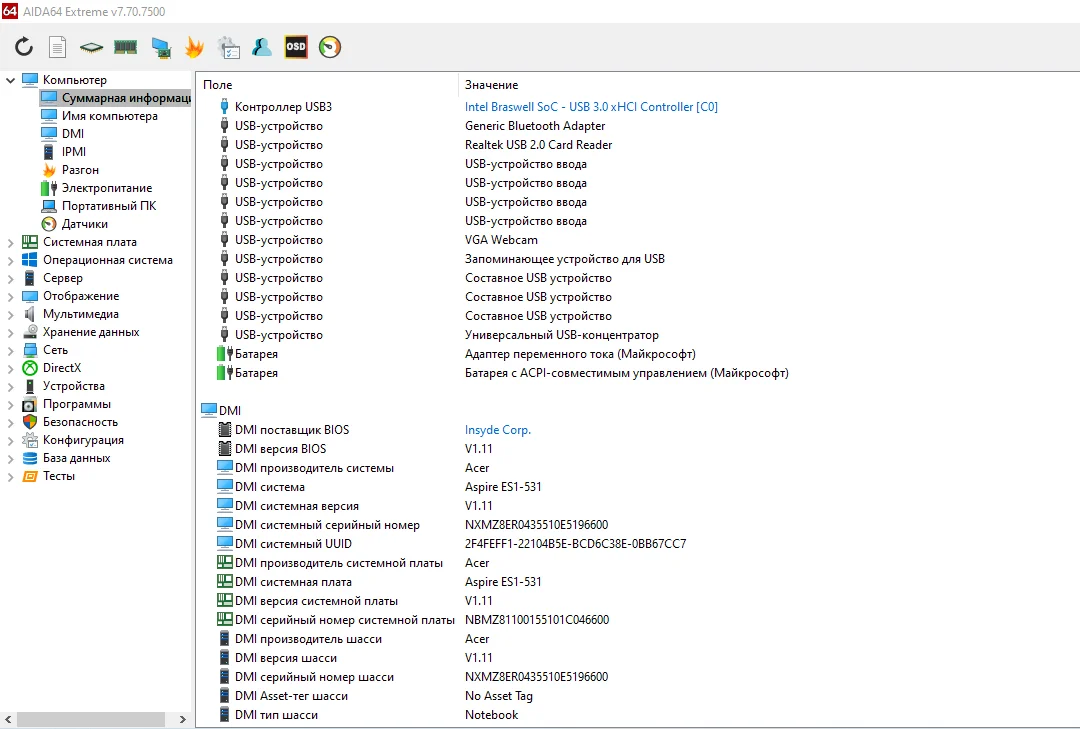Viewport: 1080px width, 729px height.
Task: Select DMI производитель шасси row
Action: (638, 639)
